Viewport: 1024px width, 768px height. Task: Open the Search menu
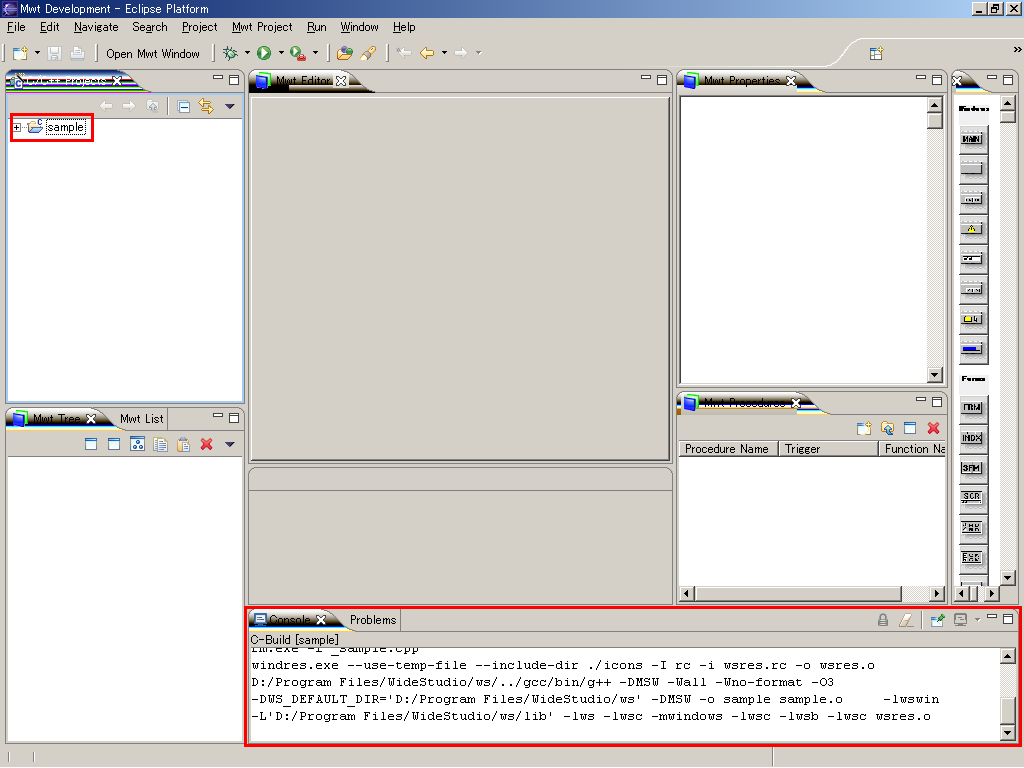tap(150, 27)
